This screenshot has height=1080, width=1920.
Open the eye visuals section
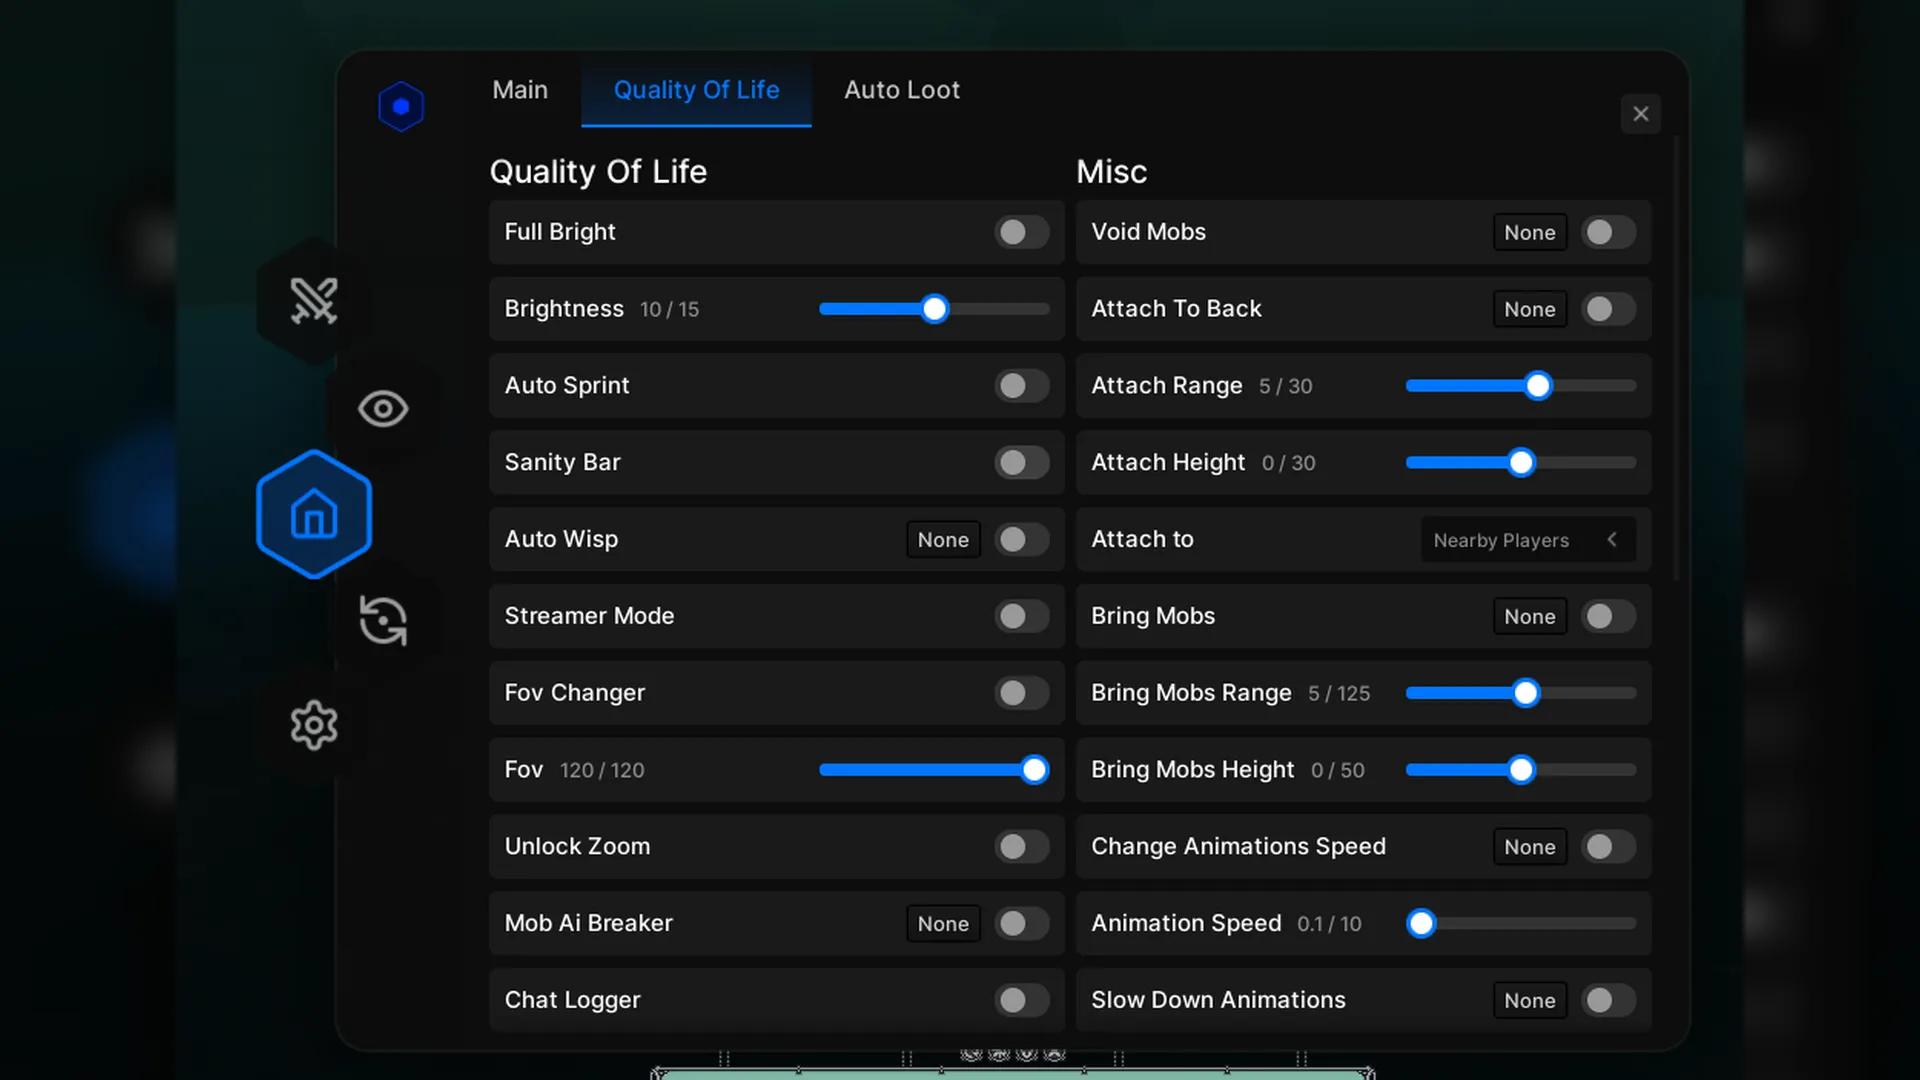click(383, 408)
